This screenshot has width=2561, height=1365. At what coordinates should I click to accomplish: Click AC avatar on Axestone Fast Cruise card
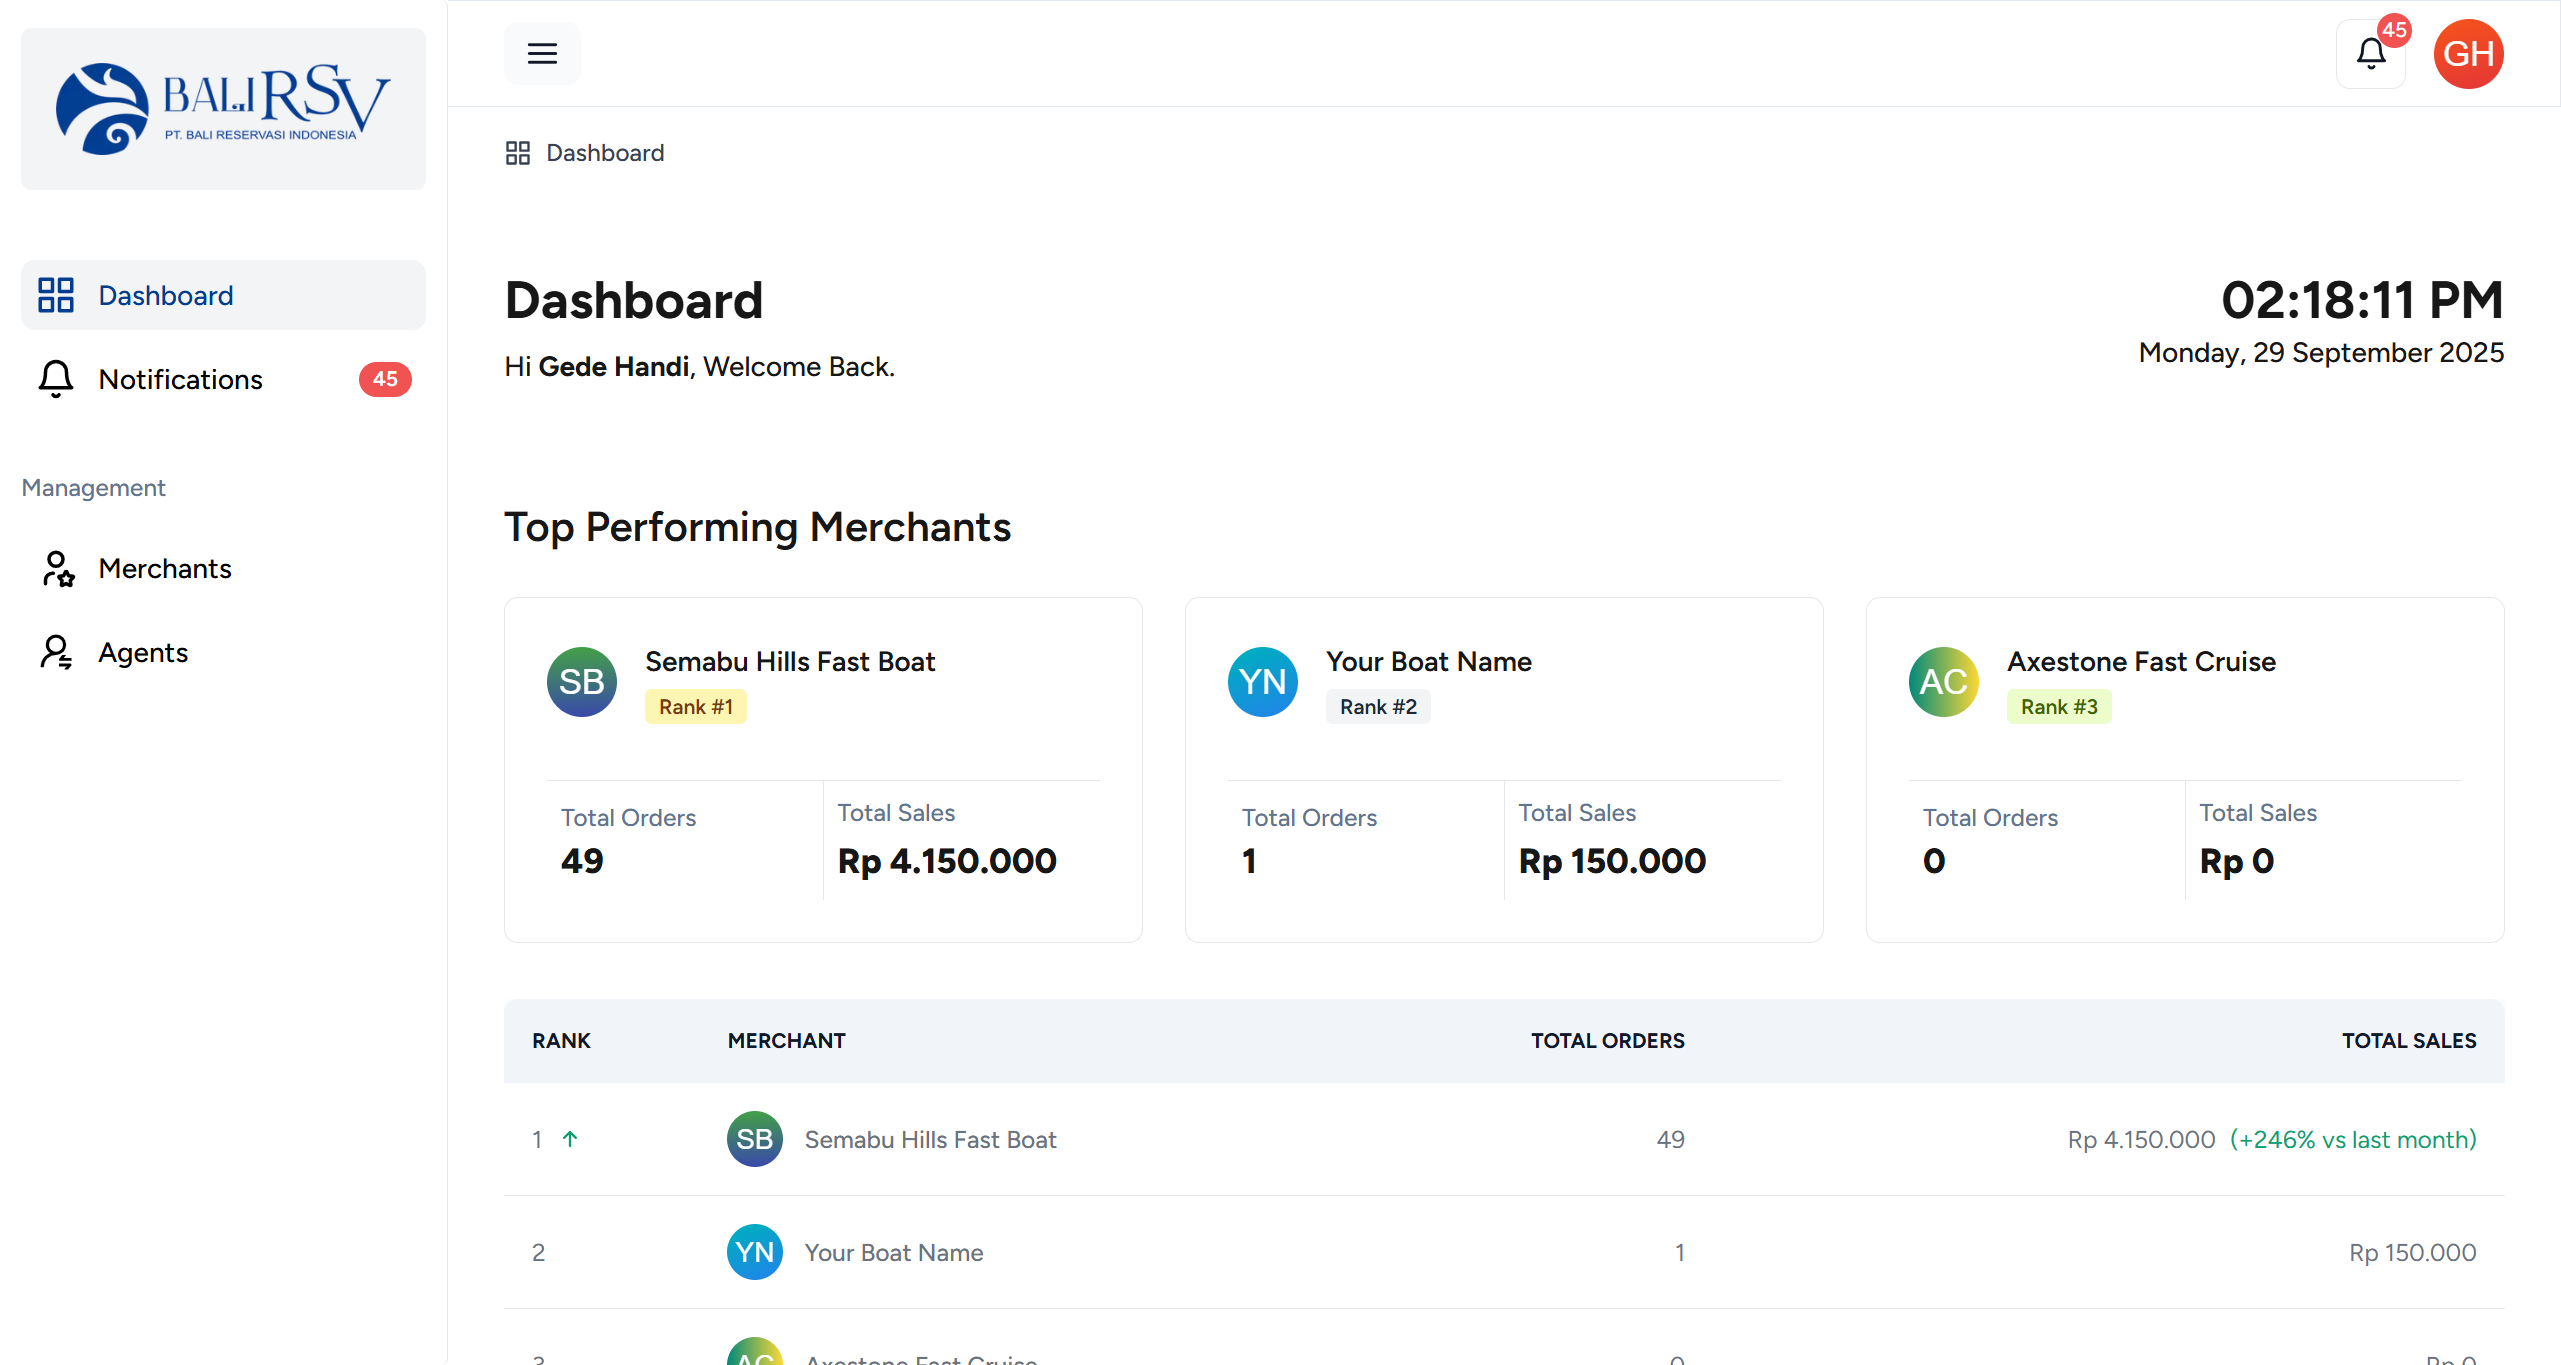pos(1944,682)
